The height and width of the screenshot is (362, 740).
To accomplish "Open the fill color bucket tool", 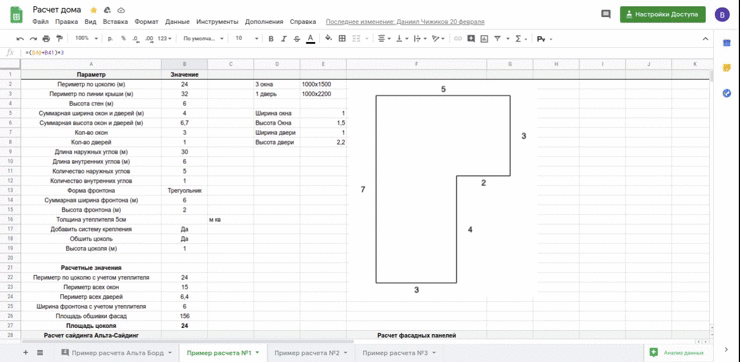I will tap(328, 39).
